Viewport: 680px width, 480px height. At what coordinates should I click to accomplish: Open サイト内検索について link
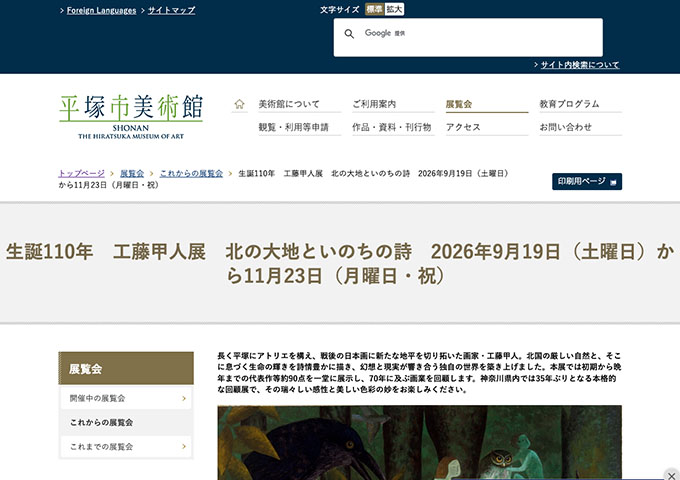(x=579, y=65)
